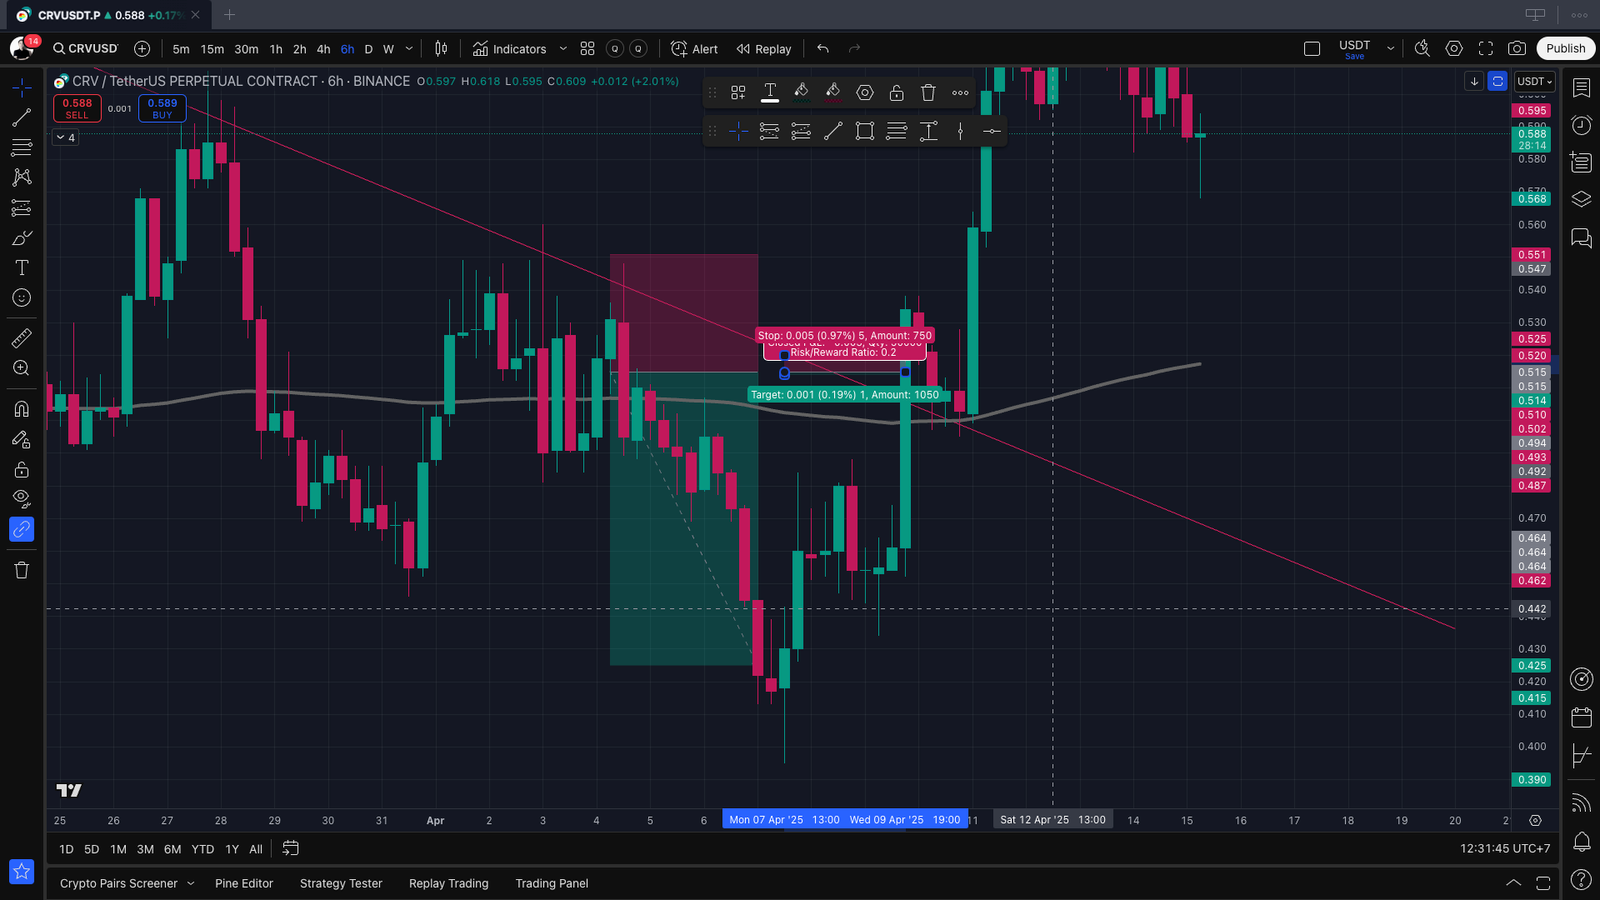Screen dimensions: 1600x900
Task: Switch to the Strategy Tester tab
Action: coord(341,883)
